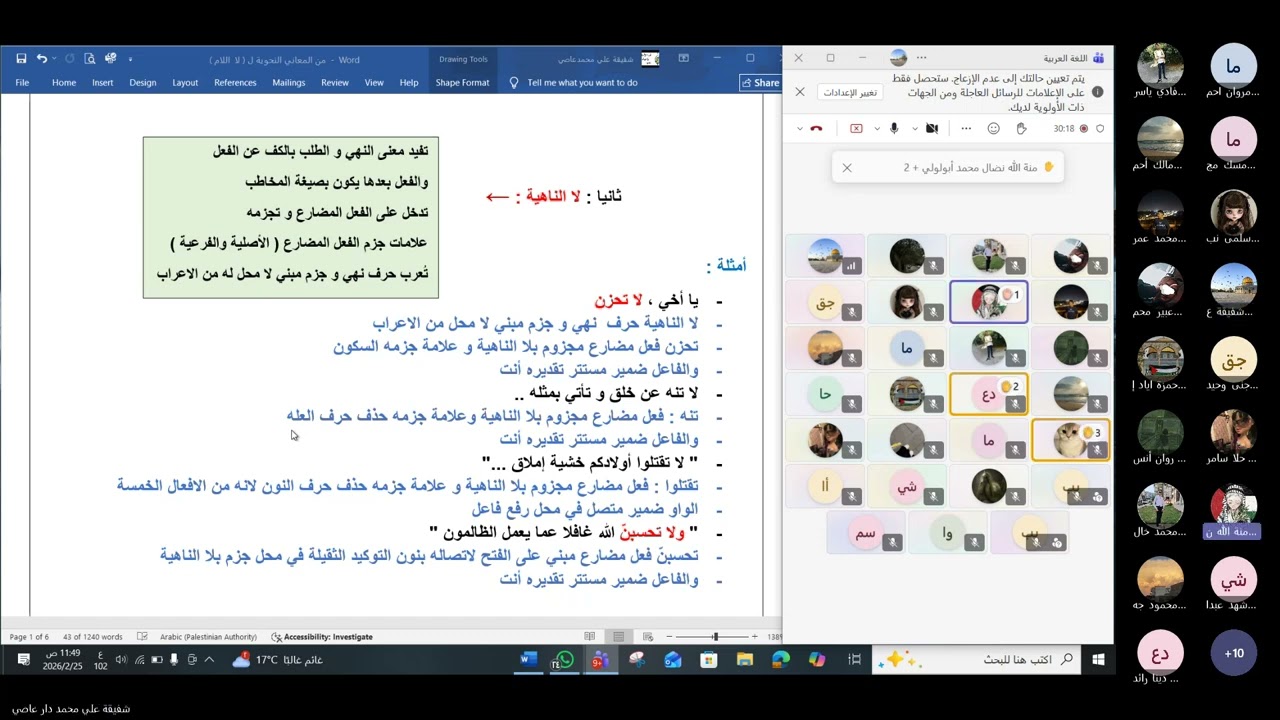Image resolution: width=1280 pixels, height=720 pixels.
Task: Open the Customize Quick Access Toolbar dropdown
Action: pos(130,59)
